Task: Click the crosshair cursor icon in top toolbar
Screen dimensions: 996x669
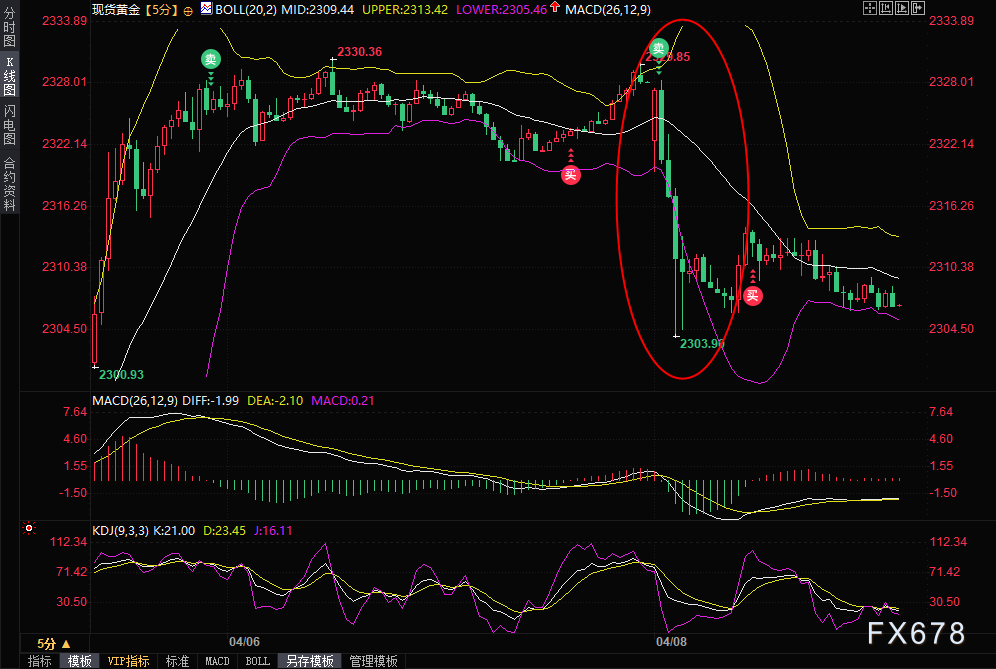Action: (x=868, y=8)
